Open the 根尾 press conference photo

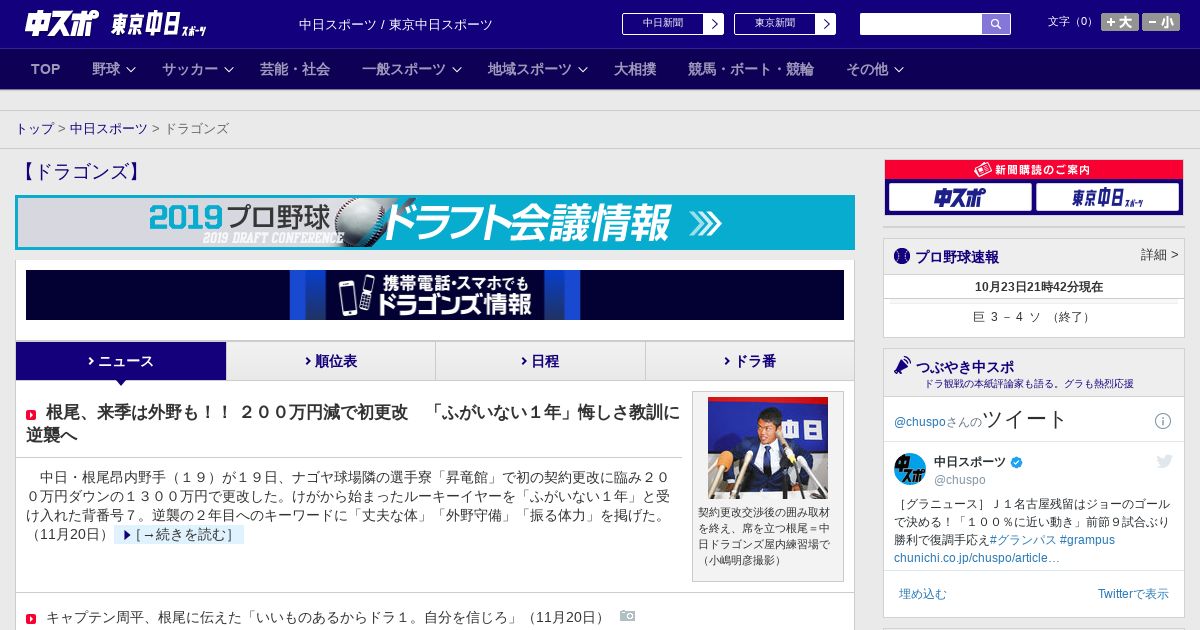coord(768,448)
